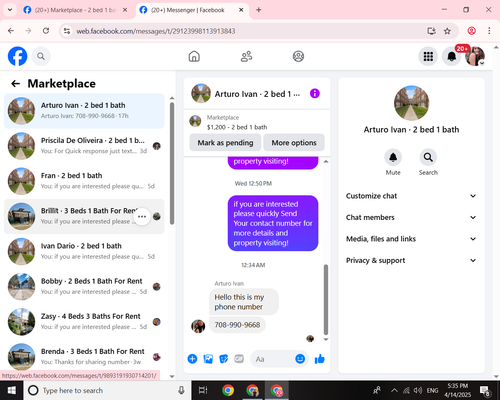Click the chat header Arturo Ivan title

click(257, 94)
